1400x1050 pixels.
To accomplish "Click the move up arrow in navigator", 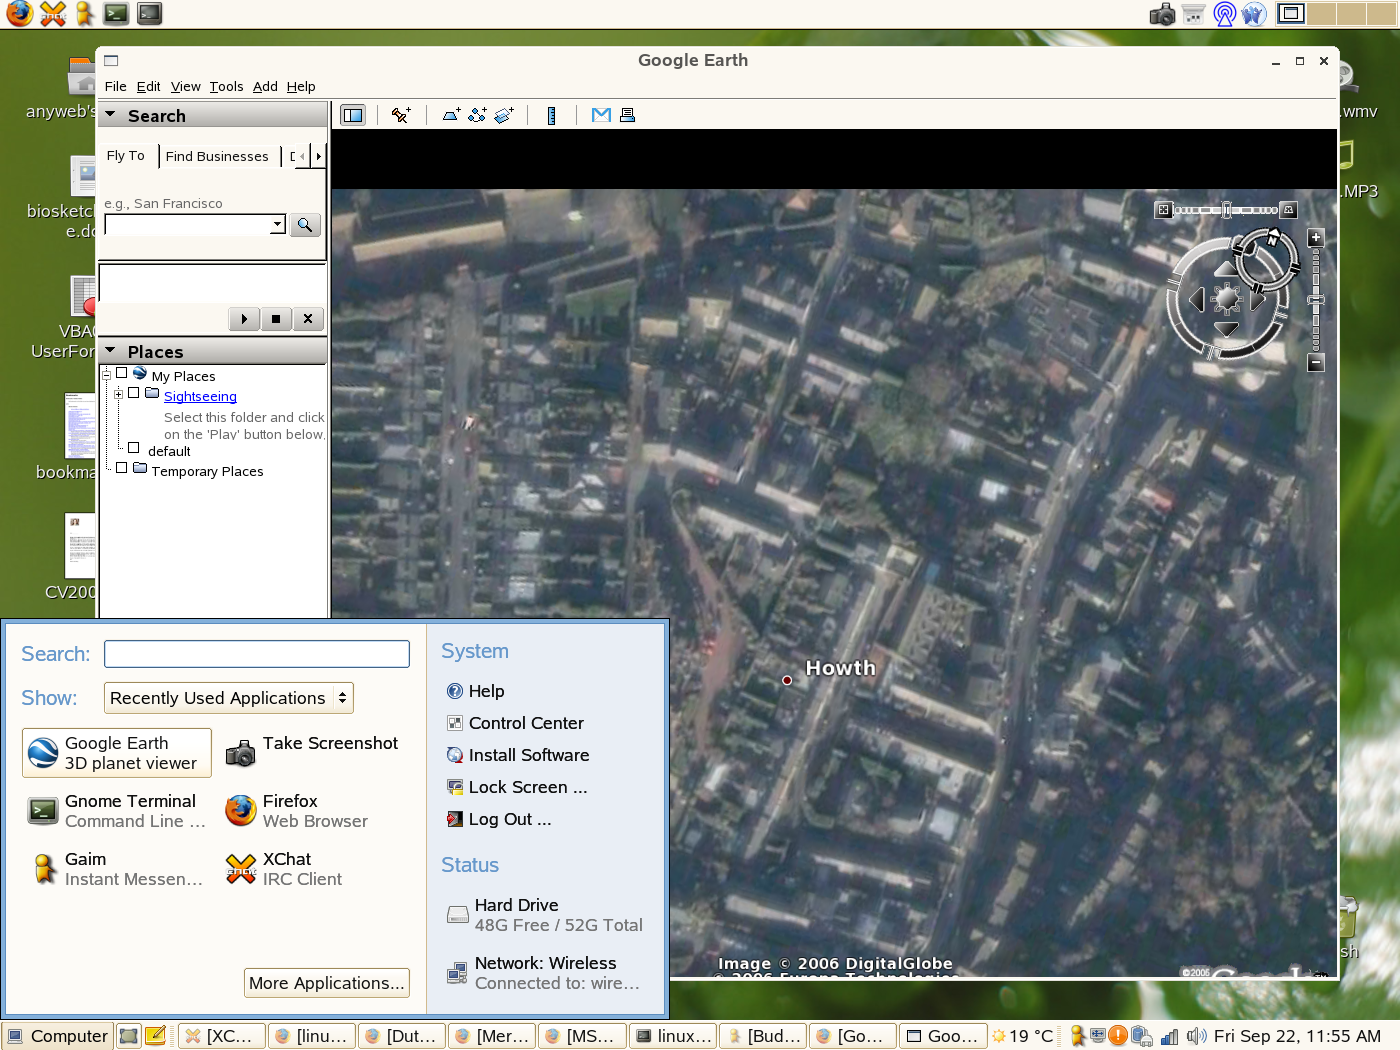I will click(1226, 269).
